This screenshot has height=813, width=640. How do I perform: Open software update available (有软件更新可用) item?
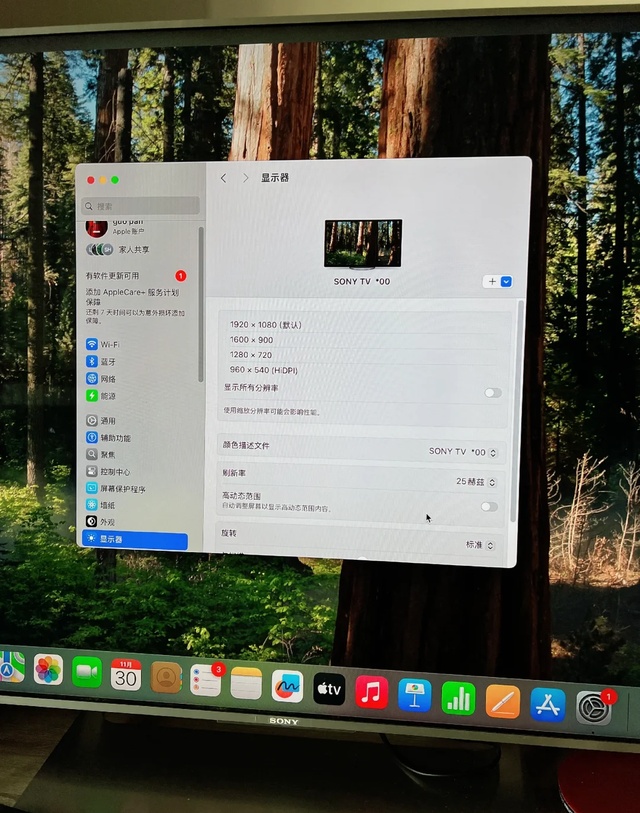pyautogui.click(x=136, y=275)
